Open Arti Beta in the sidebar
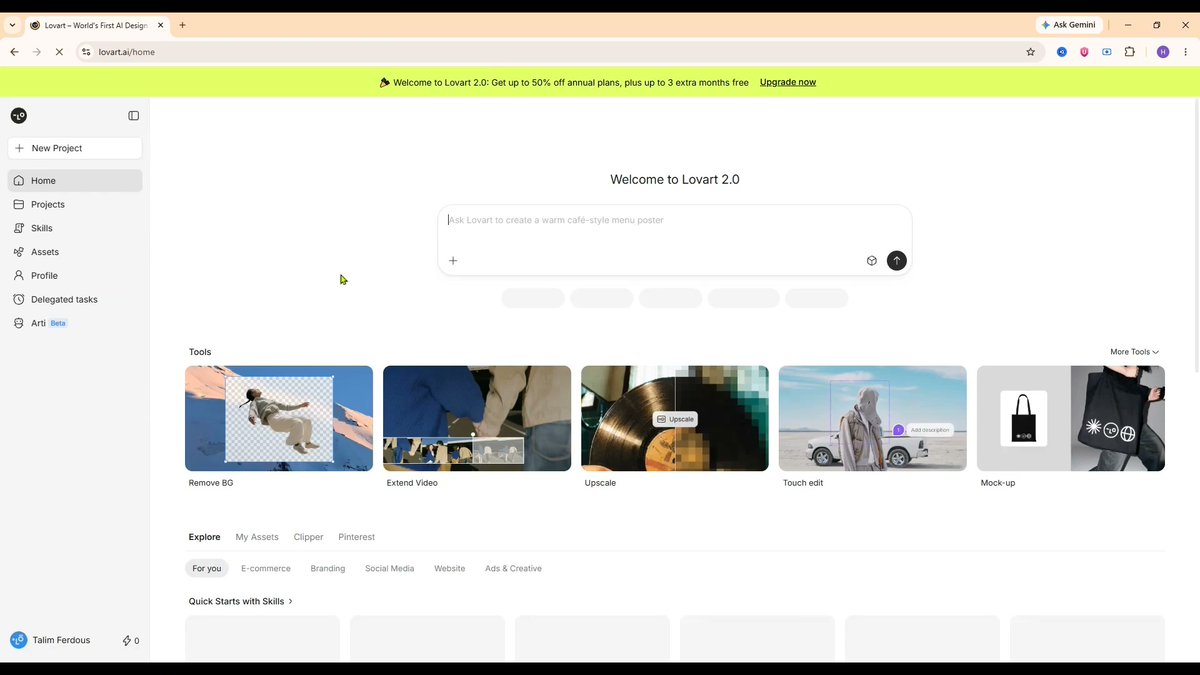 coord(75,323)
